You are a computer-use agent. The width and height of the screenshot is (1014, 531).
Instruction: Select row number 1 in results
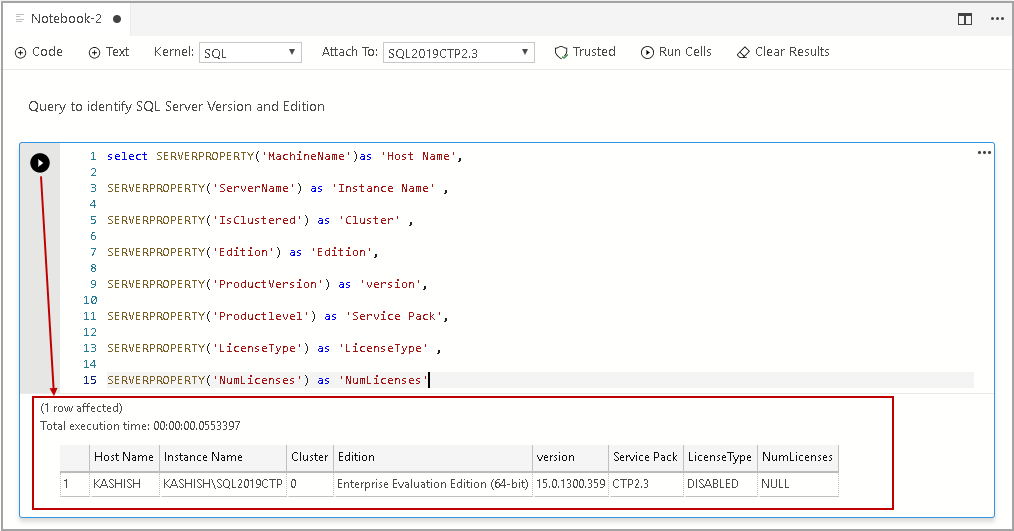(x=67, y=484)
